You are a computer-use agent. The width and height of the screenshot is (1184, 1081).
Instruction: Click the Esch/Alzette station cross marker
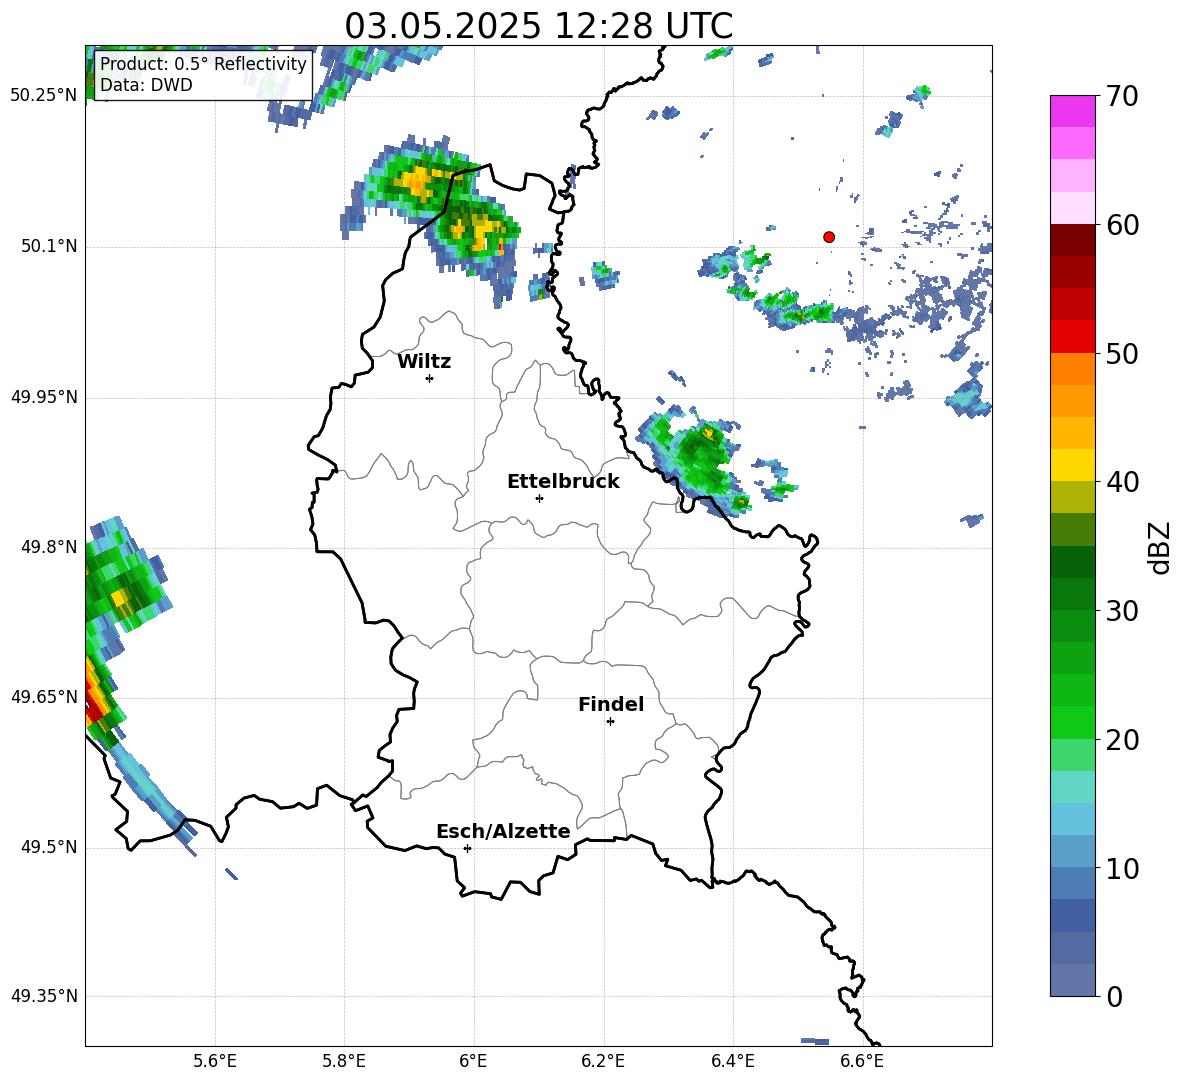pyautogui.click(x=467, y=848)
